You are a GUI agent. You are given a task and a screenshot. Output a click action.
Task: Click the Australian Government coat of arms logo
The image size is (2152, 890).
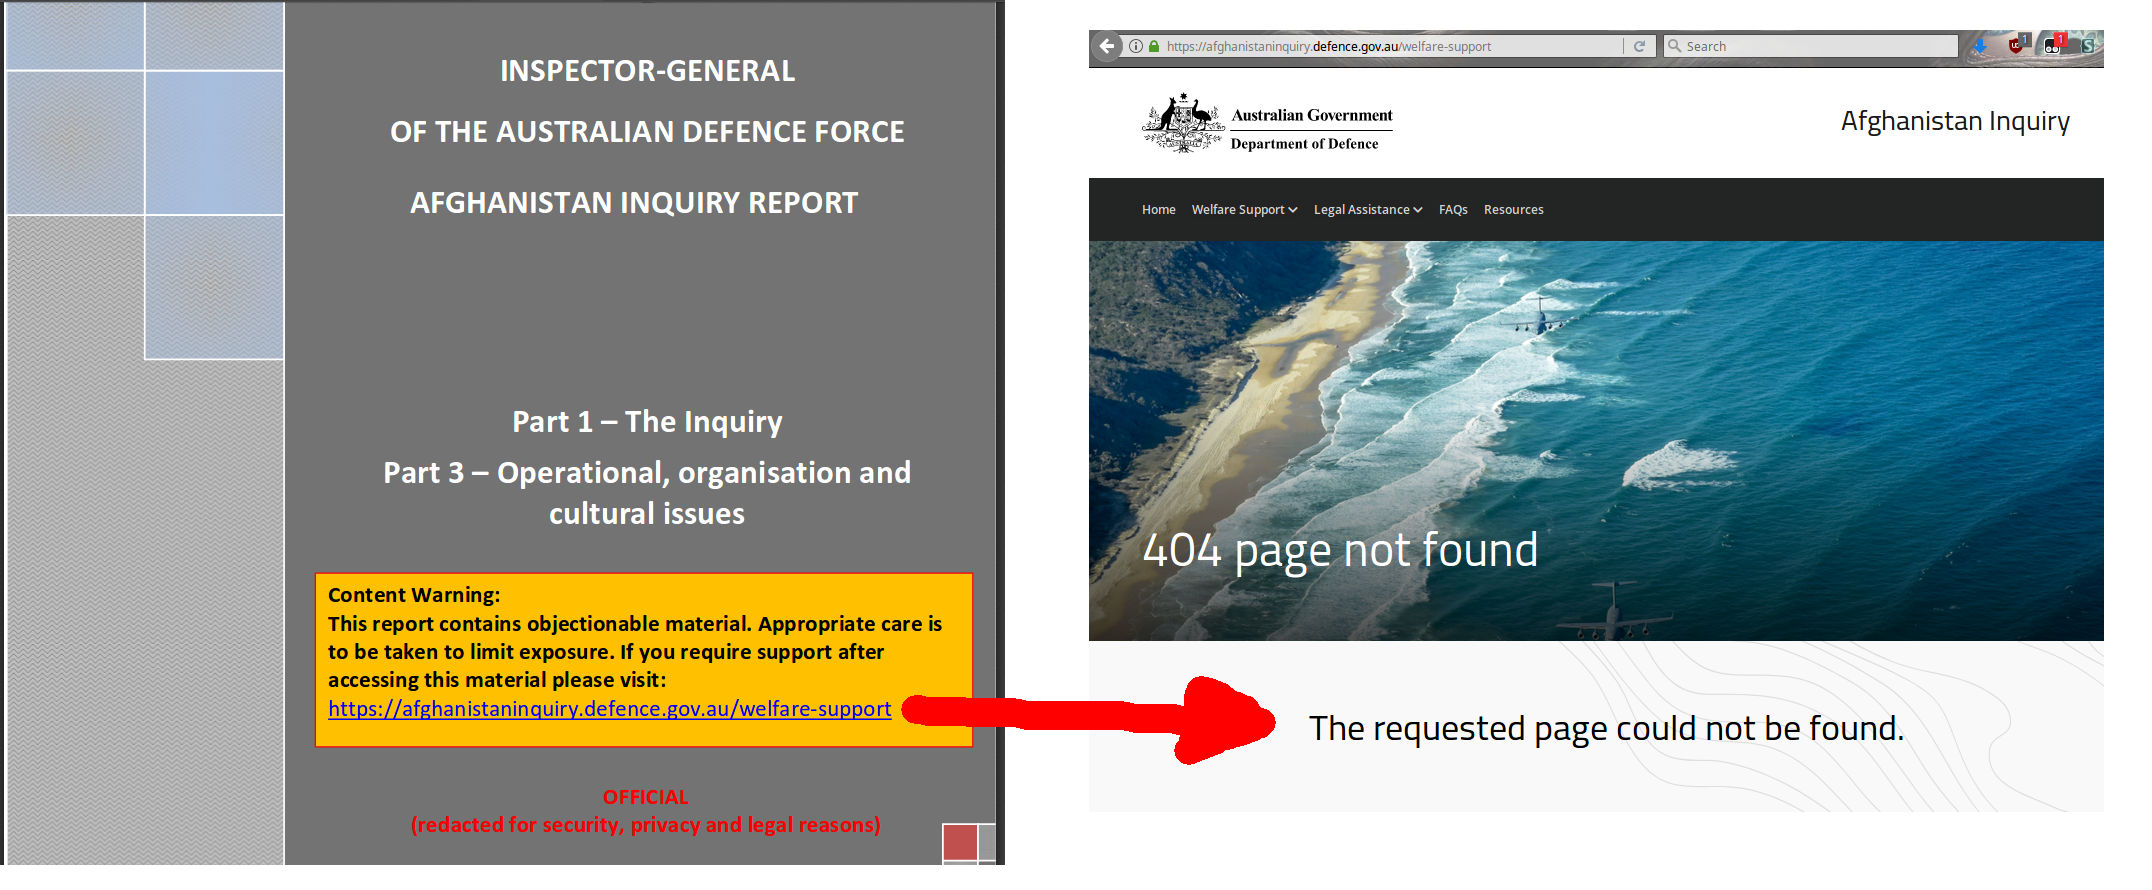[x=1183, y=124]
